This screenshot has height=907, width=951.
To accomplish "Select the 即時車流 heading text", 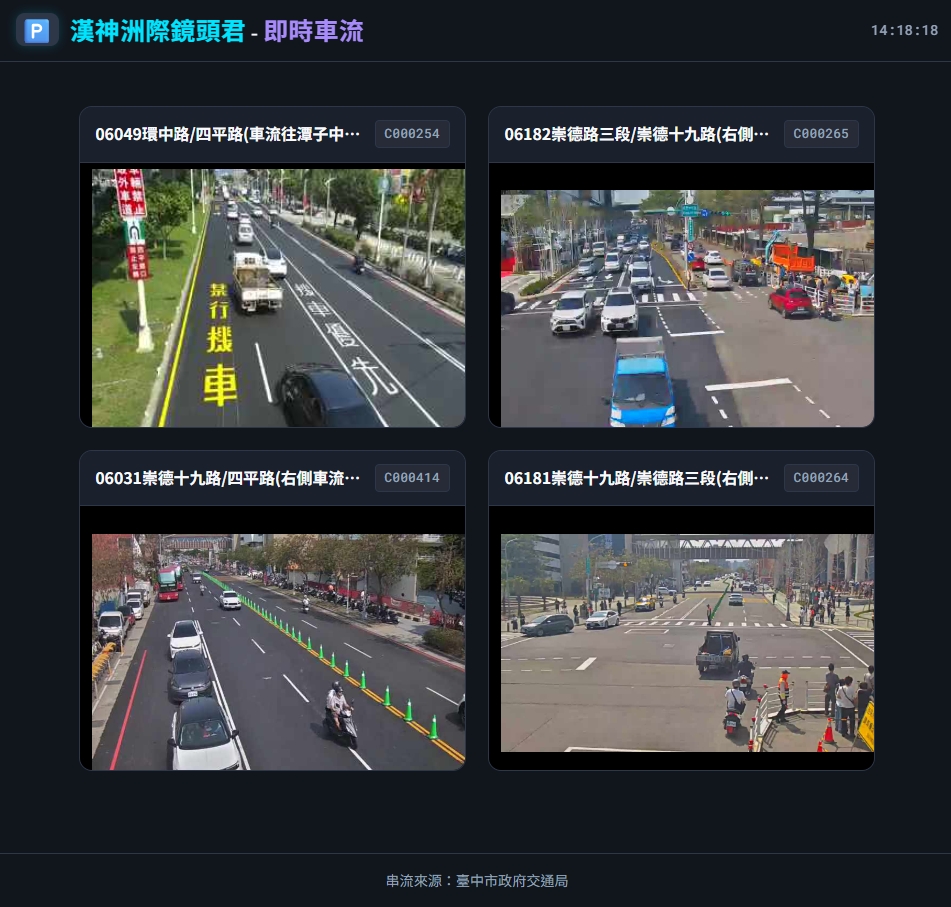I will coord(313,31).
